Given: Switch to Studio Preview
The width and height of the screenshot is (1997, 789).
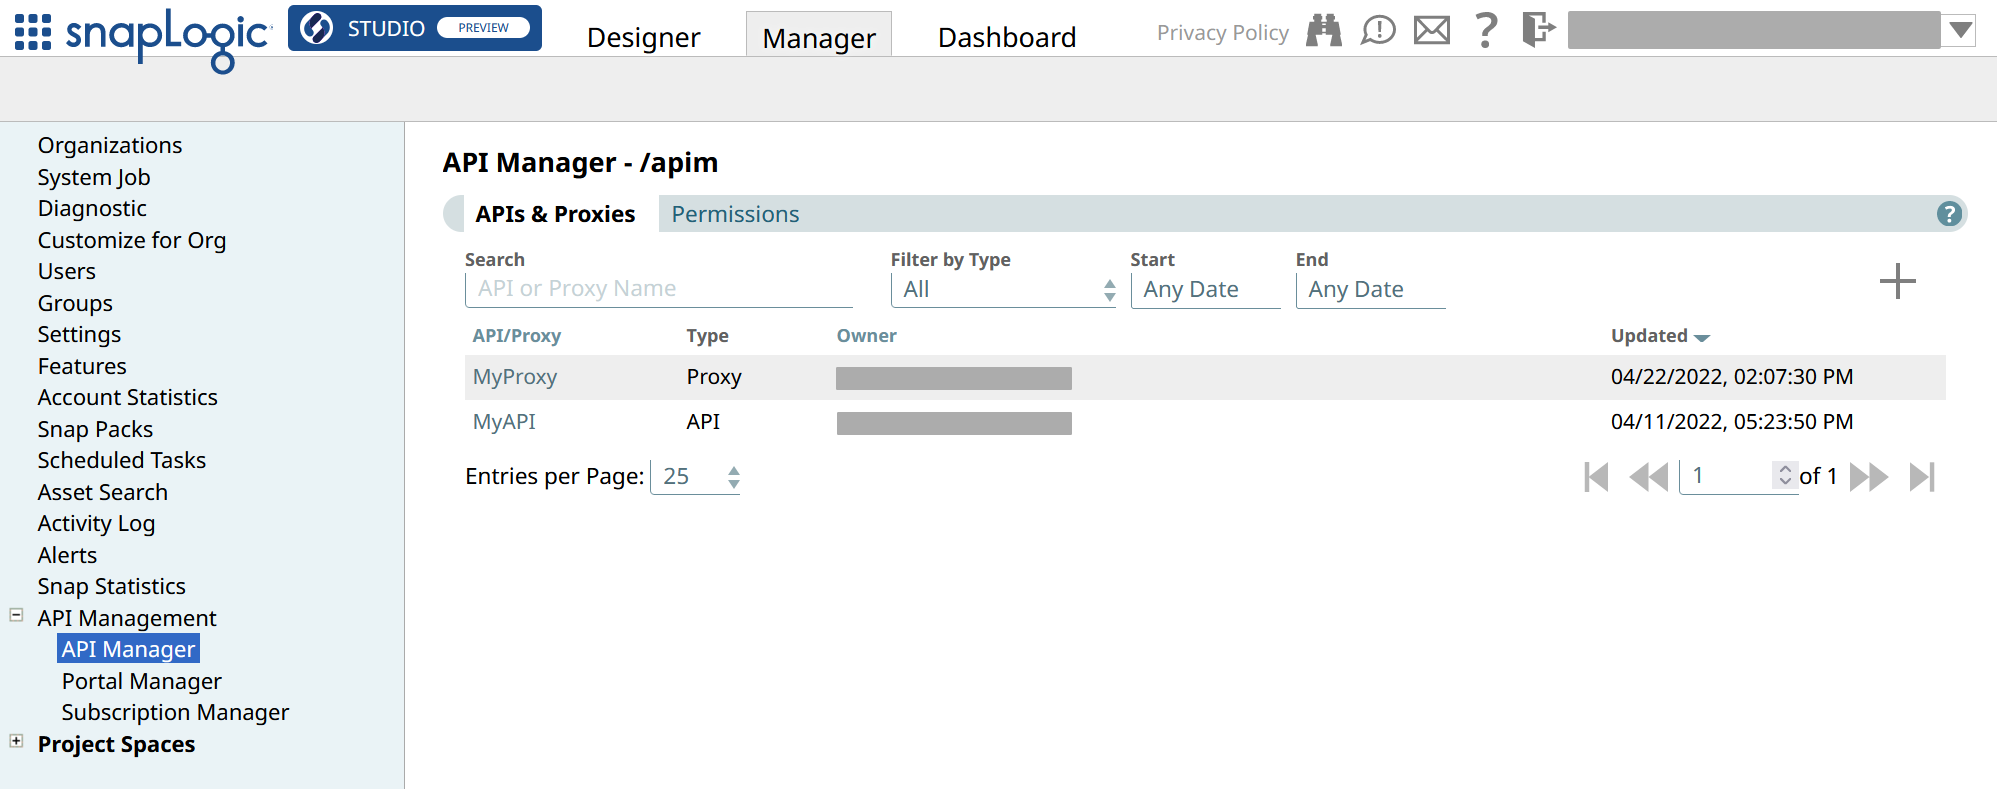Looking at the screenshot, I should (415, 28).
